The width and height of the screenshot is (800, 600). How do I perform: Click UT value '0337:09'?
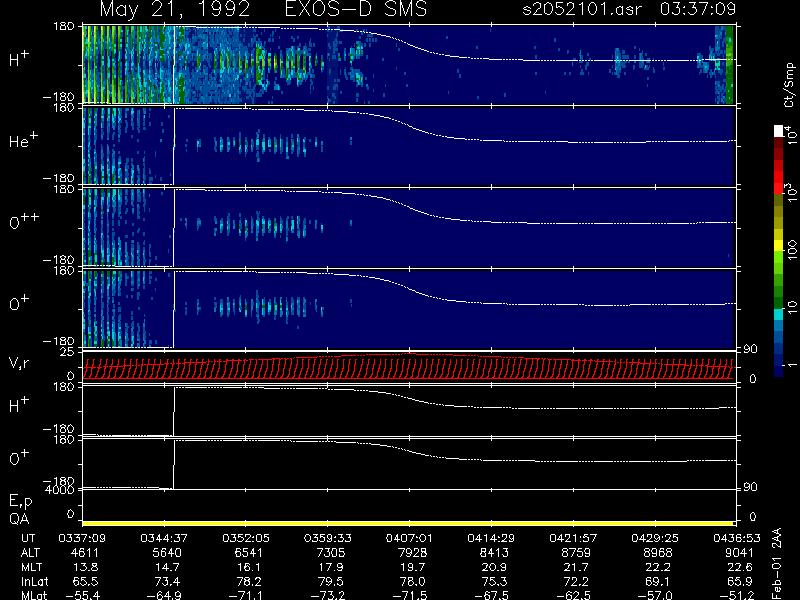click(x=82, y=538)
